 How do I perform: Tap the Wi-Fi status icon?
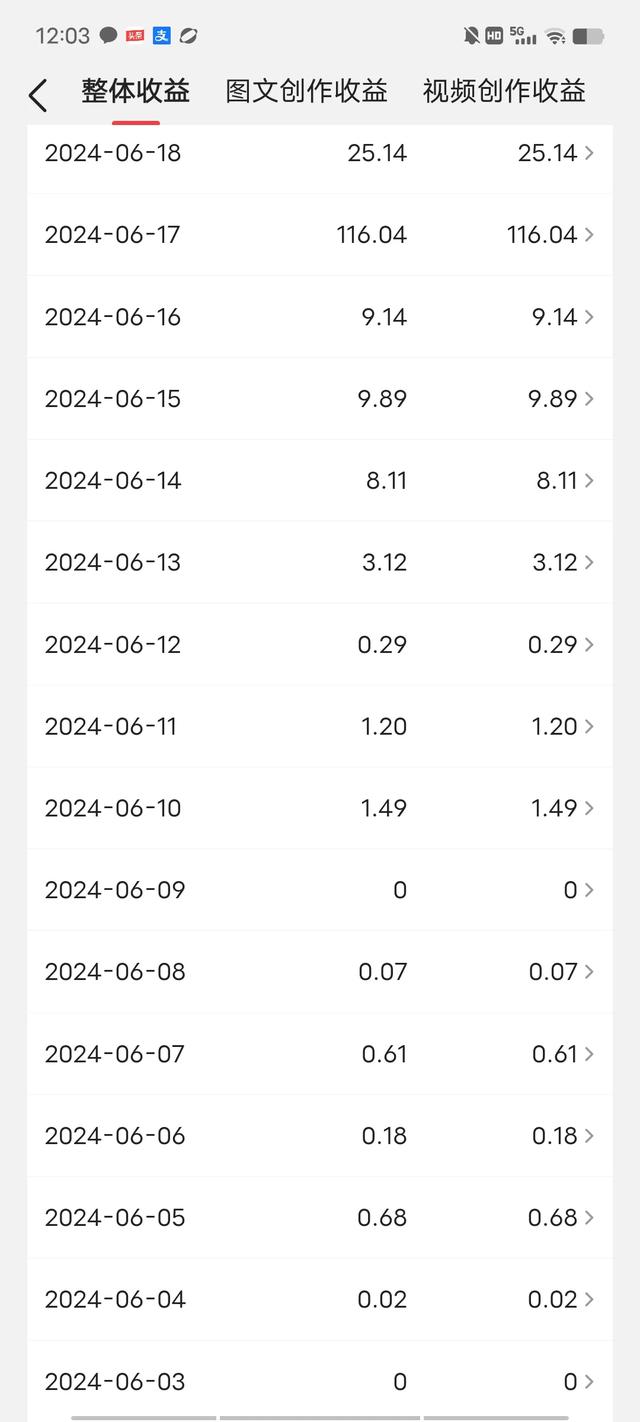pos(555,36)
